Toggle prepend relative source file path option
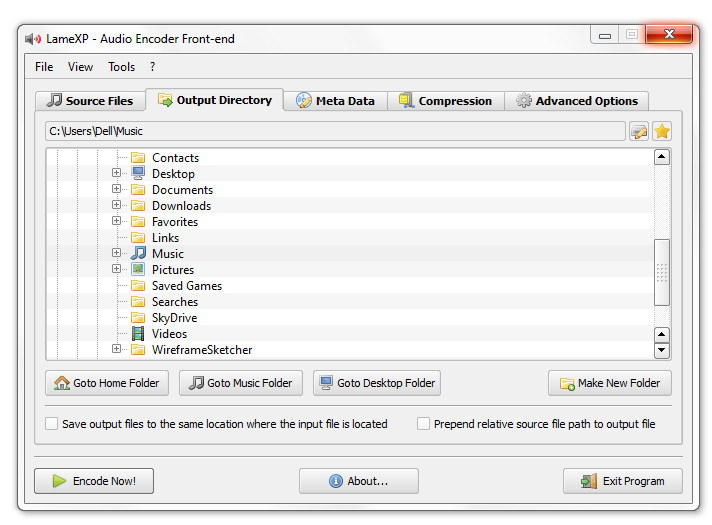Viewport: 712px width, 525px height. 423,424
